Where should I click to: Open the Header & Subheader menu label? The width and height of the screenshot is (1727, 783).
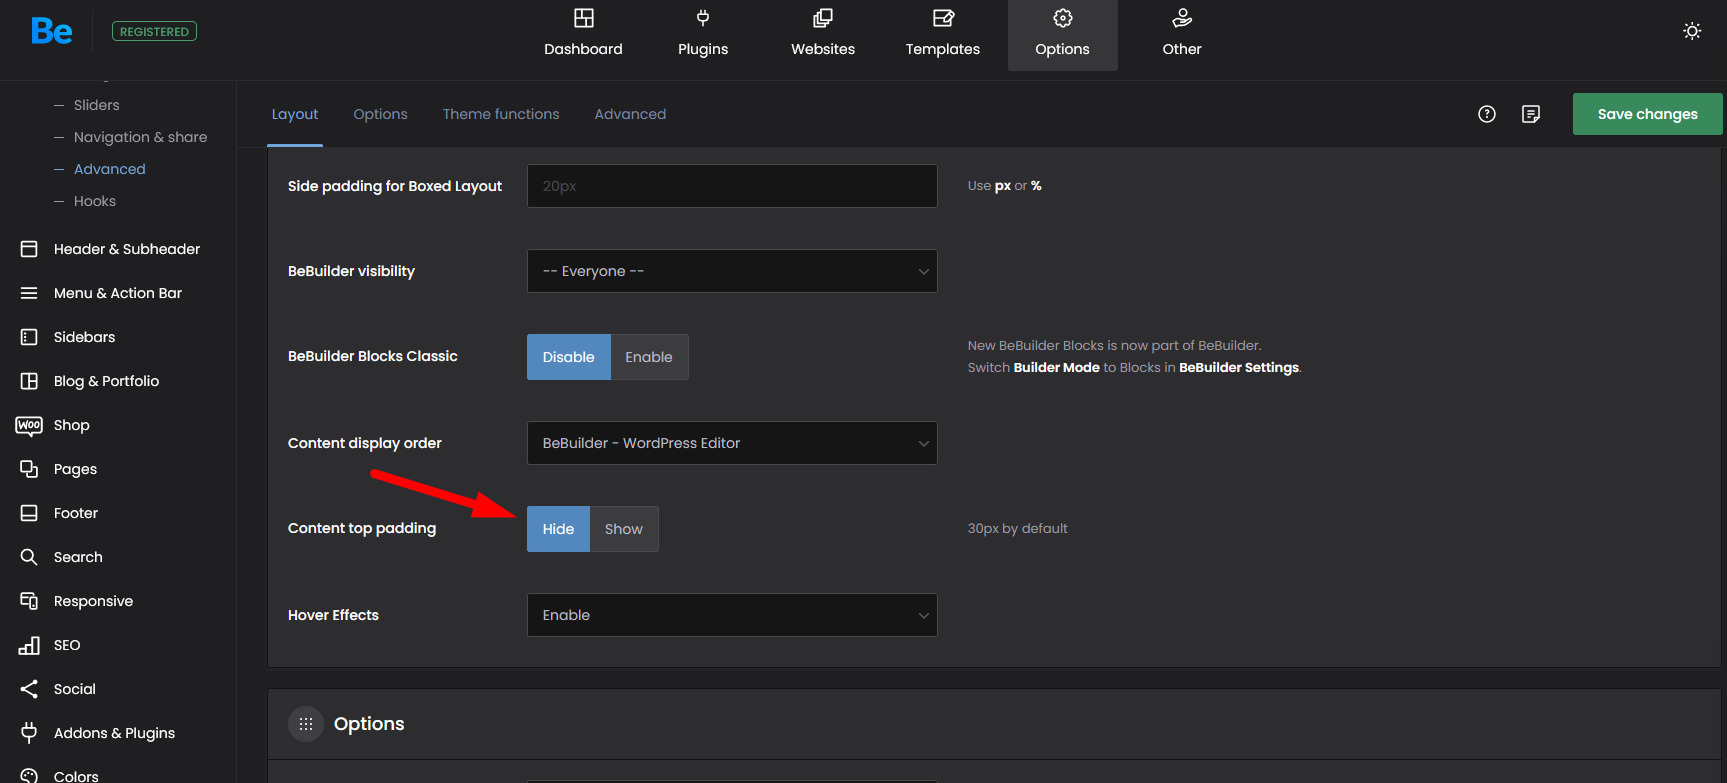(127, 249)
